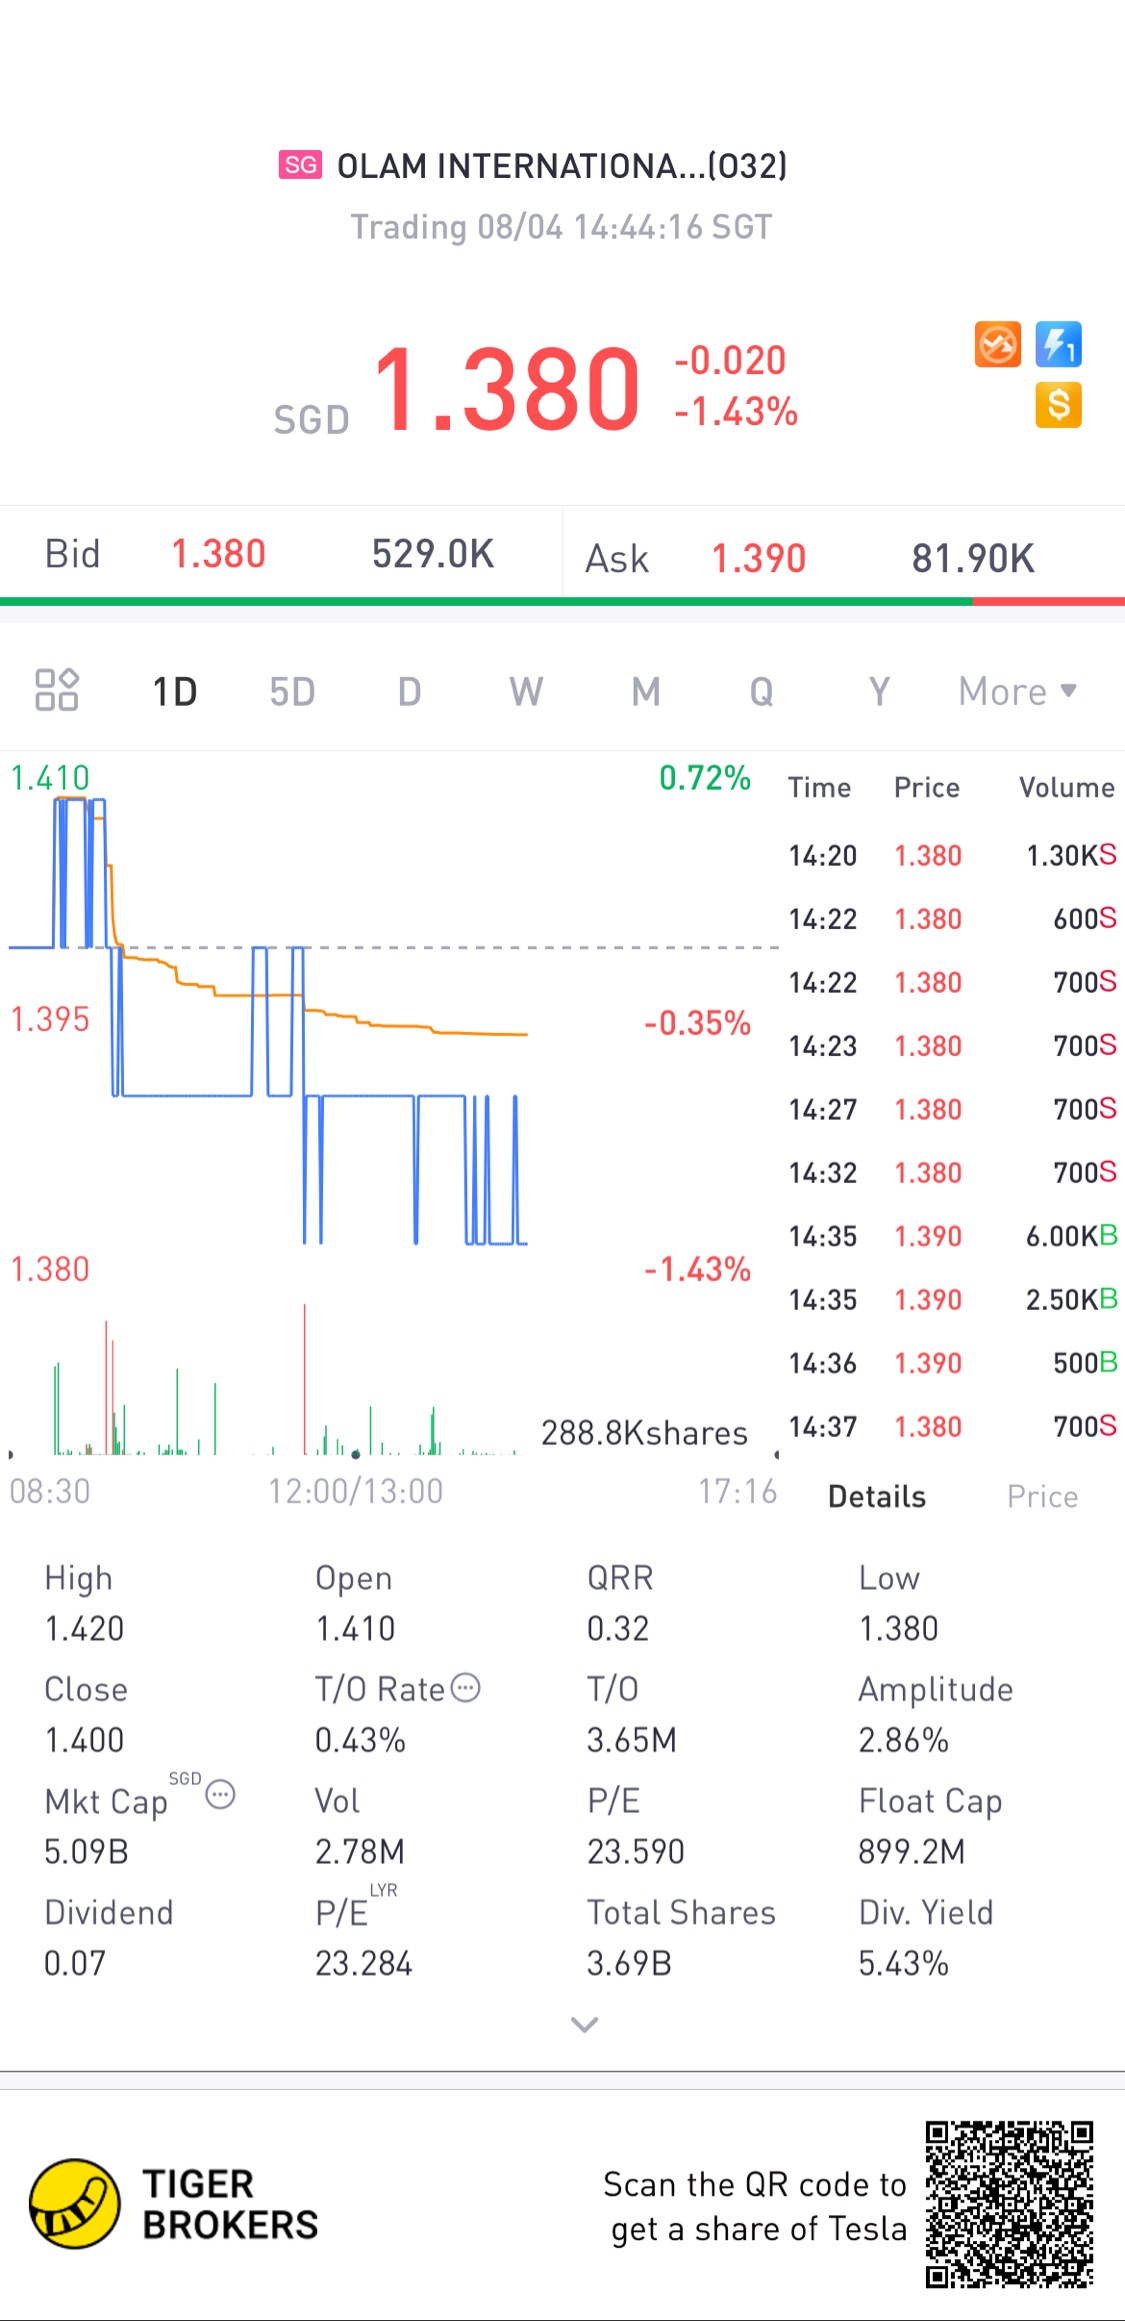Tap the green and red bid-ask ratio bar
The image size is (1125, 2321).
(x=562, y=602)
